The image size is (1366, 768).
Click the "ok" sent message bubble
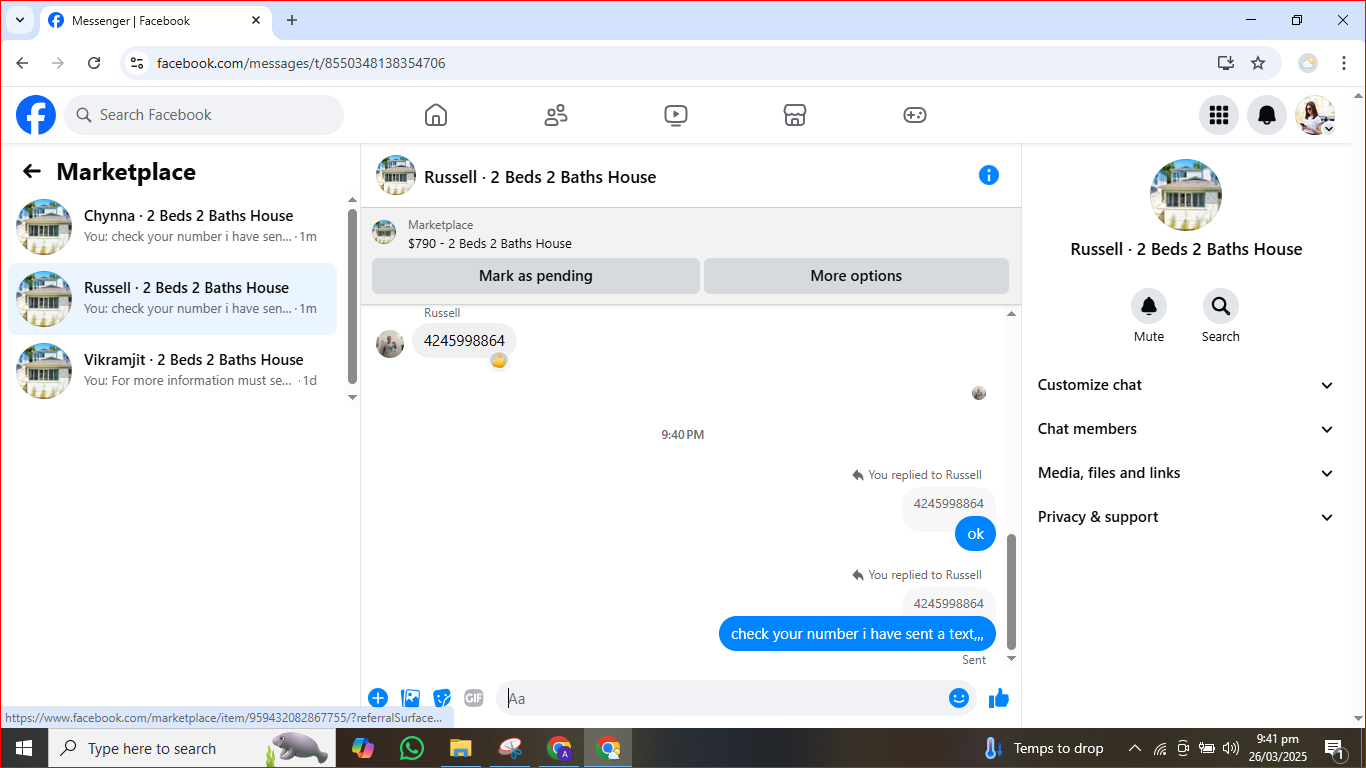coord(975,534)
